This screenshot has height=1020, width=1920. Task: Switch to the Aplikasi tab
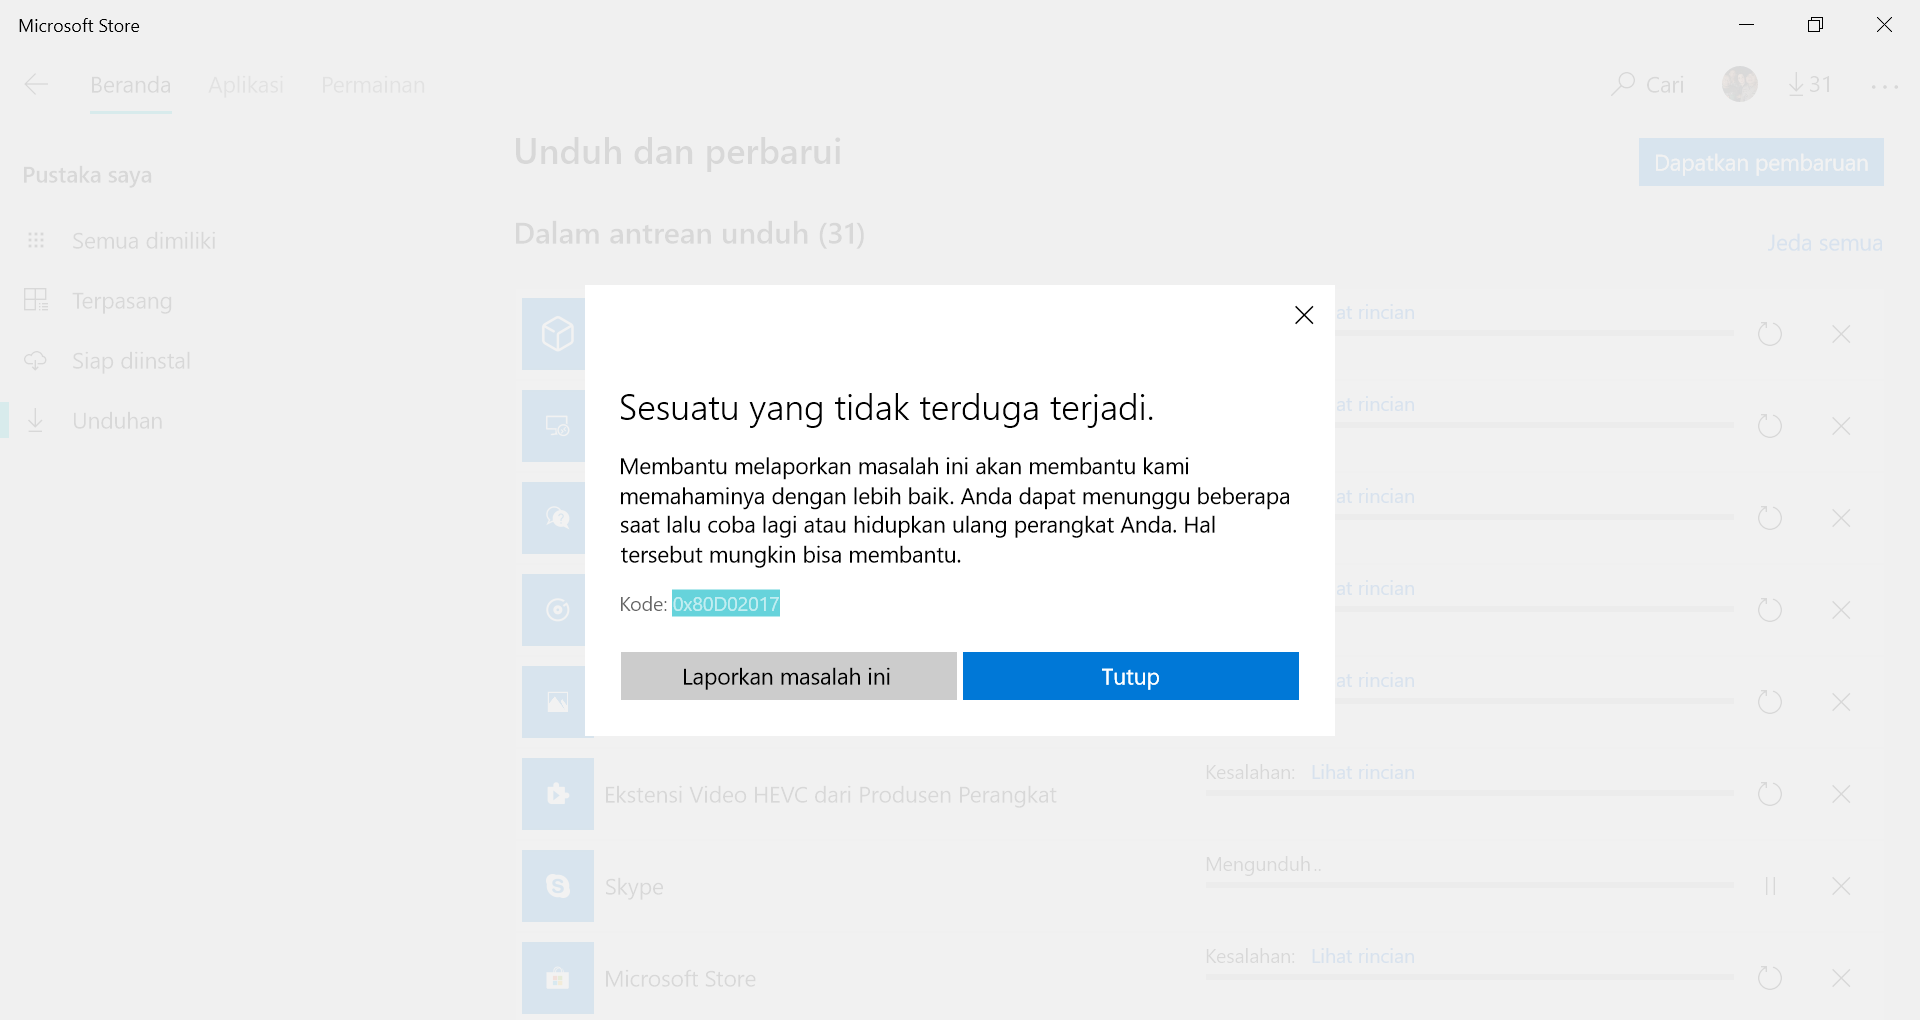(x=246, y=85)
